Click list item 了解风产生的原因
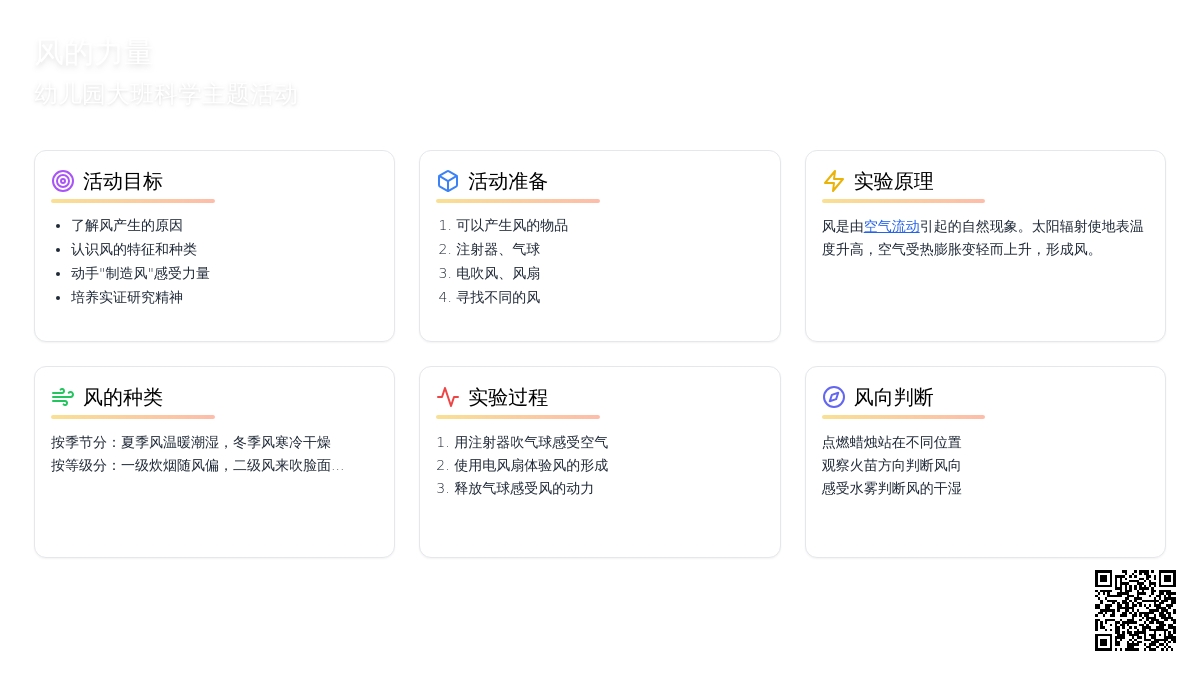The image size is (1200, 675). pyautogui.click(x=127, y=226)
